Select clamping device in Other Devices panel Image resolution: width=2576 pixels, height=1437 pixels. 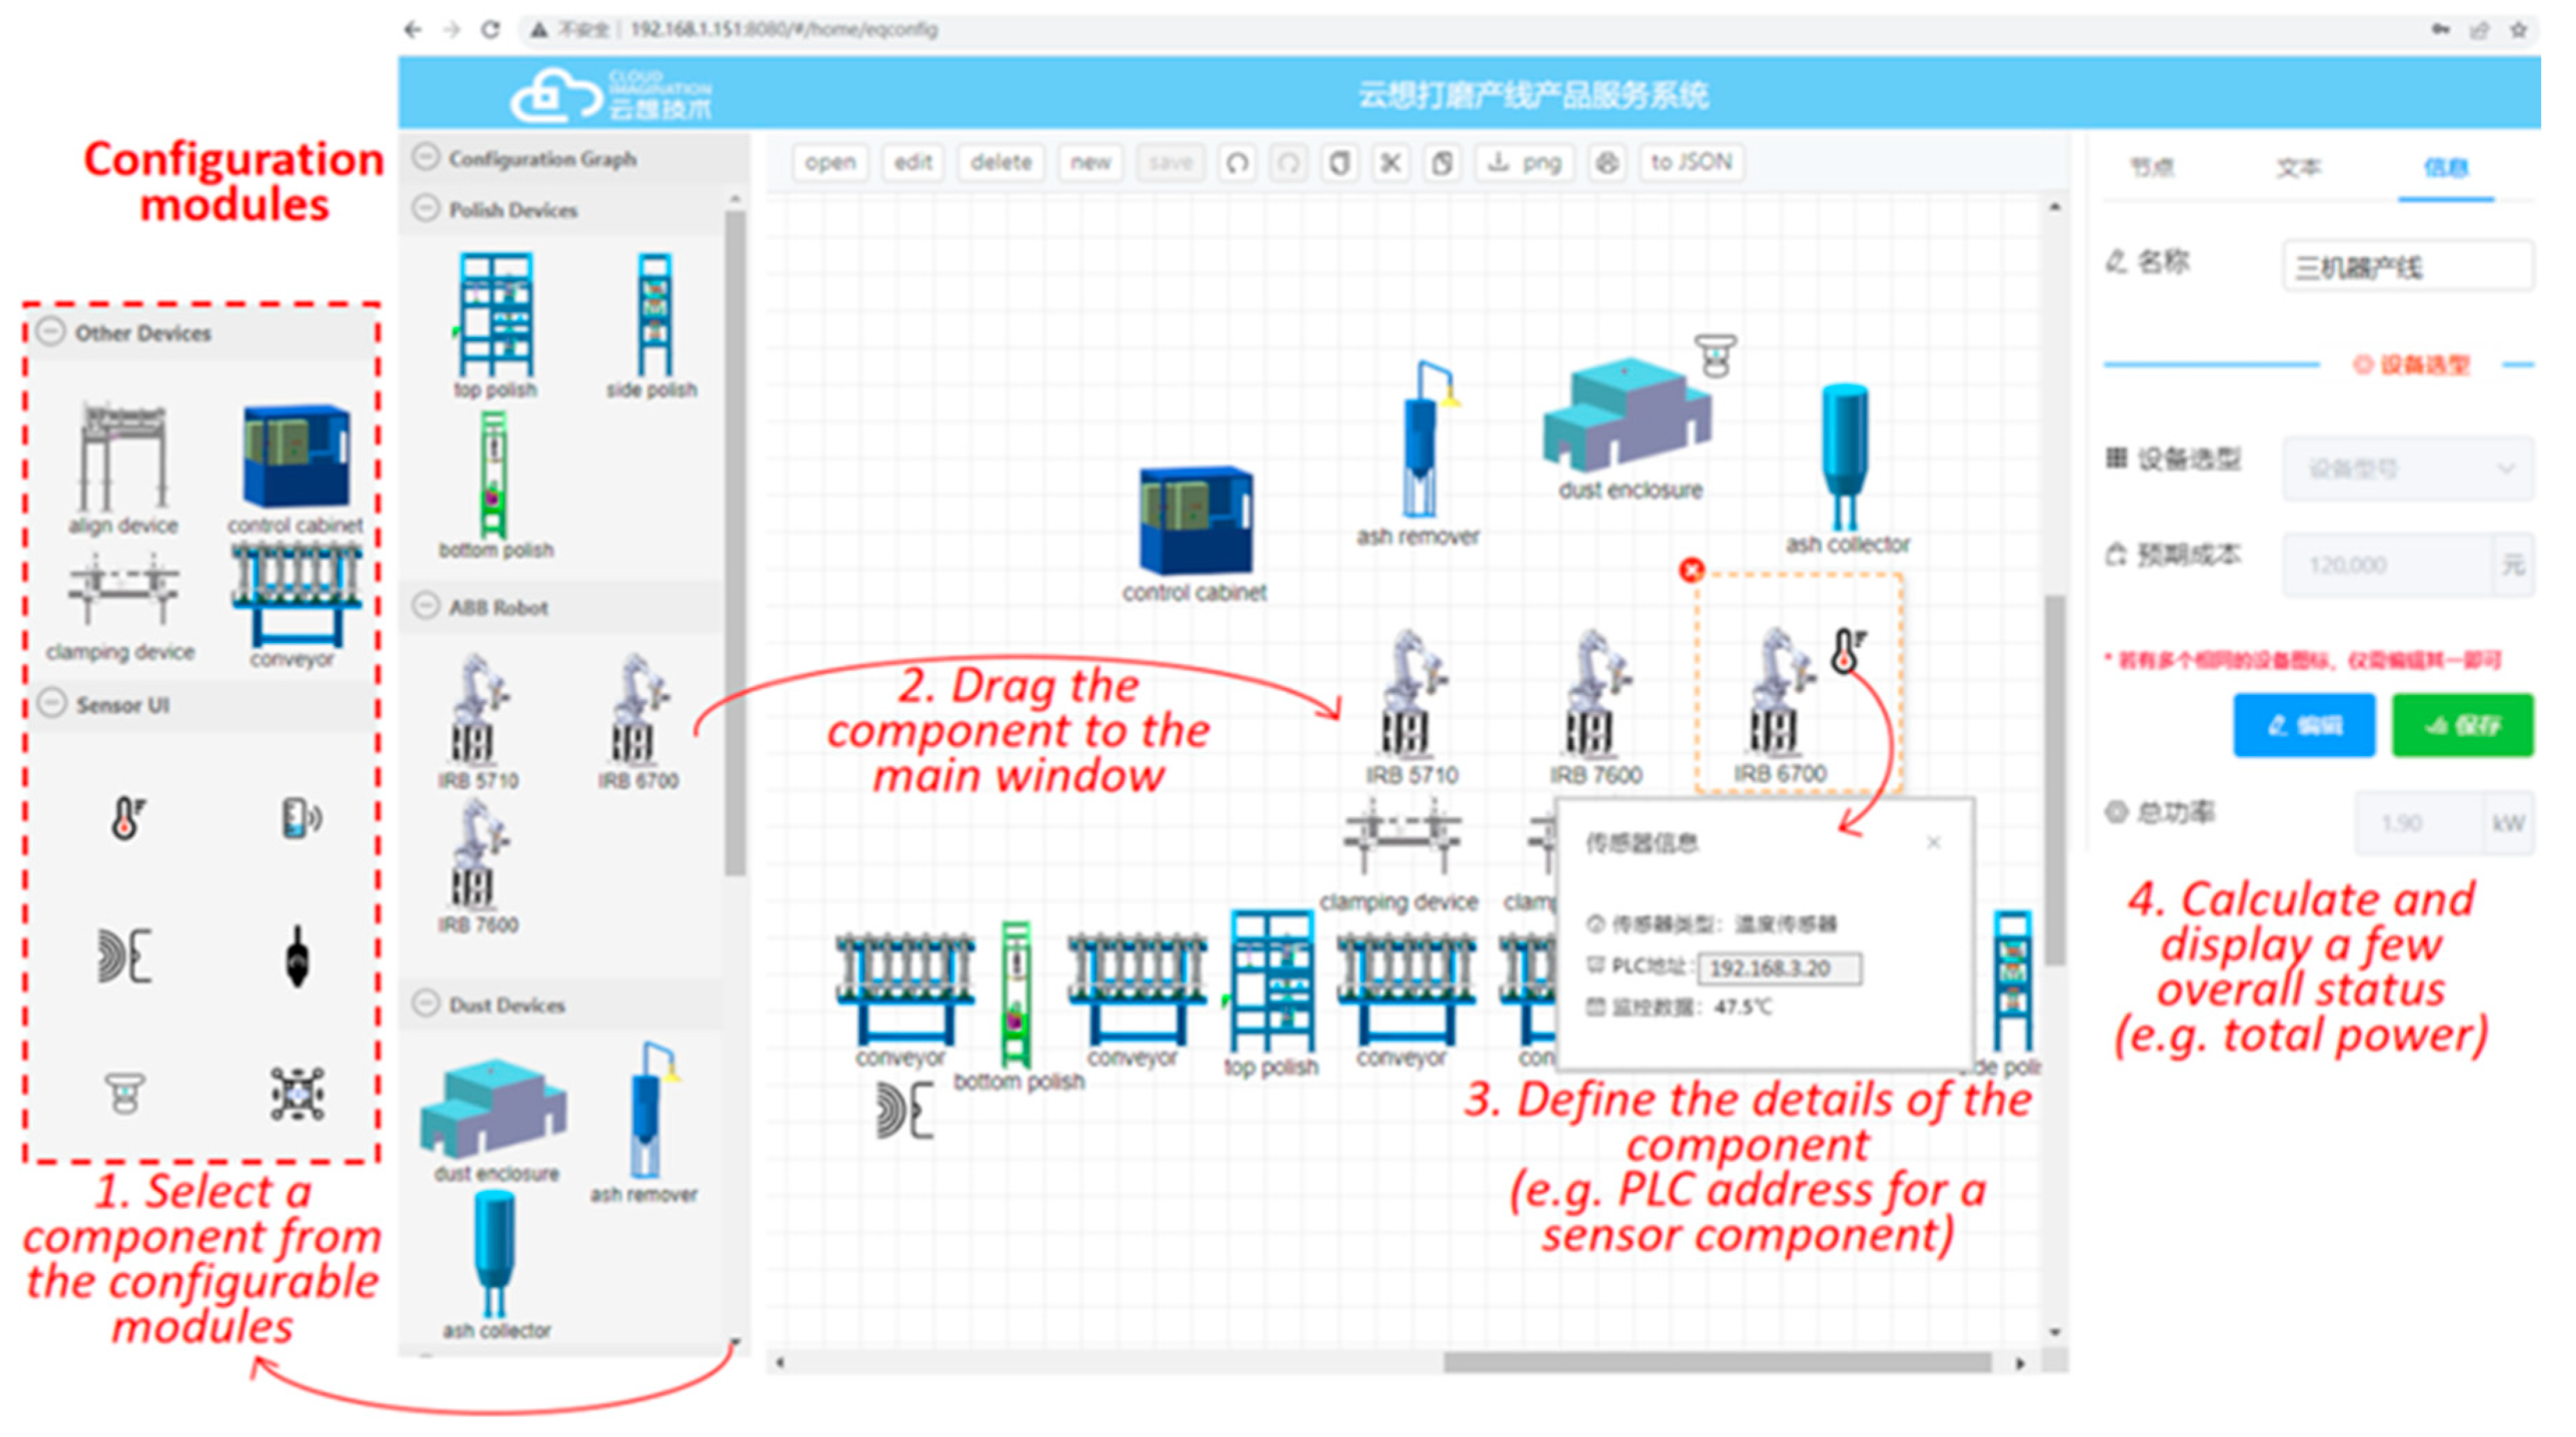click(121, 608)
